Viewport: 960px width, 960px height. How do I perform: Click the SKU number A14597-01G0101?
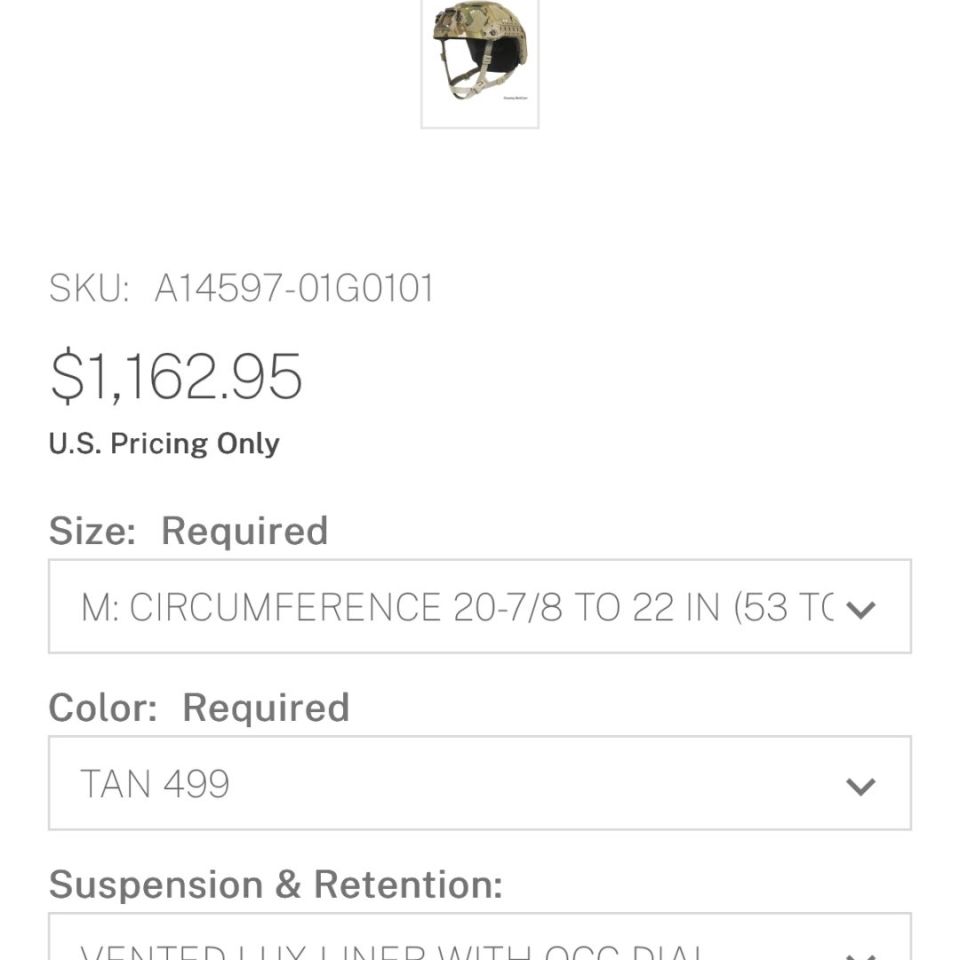point(294,289)
